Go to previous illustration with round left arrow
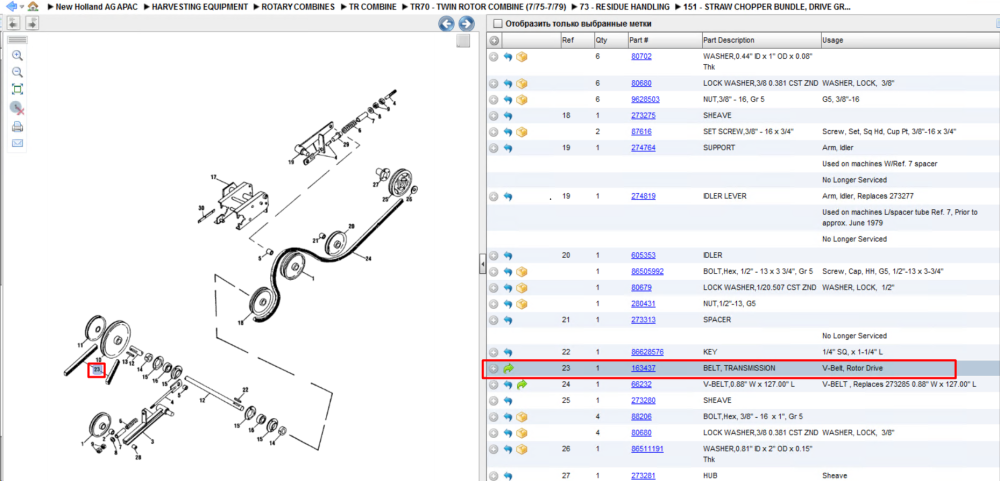The width and height of the screenshot is (1000, 481). click(x=446, y=24)
